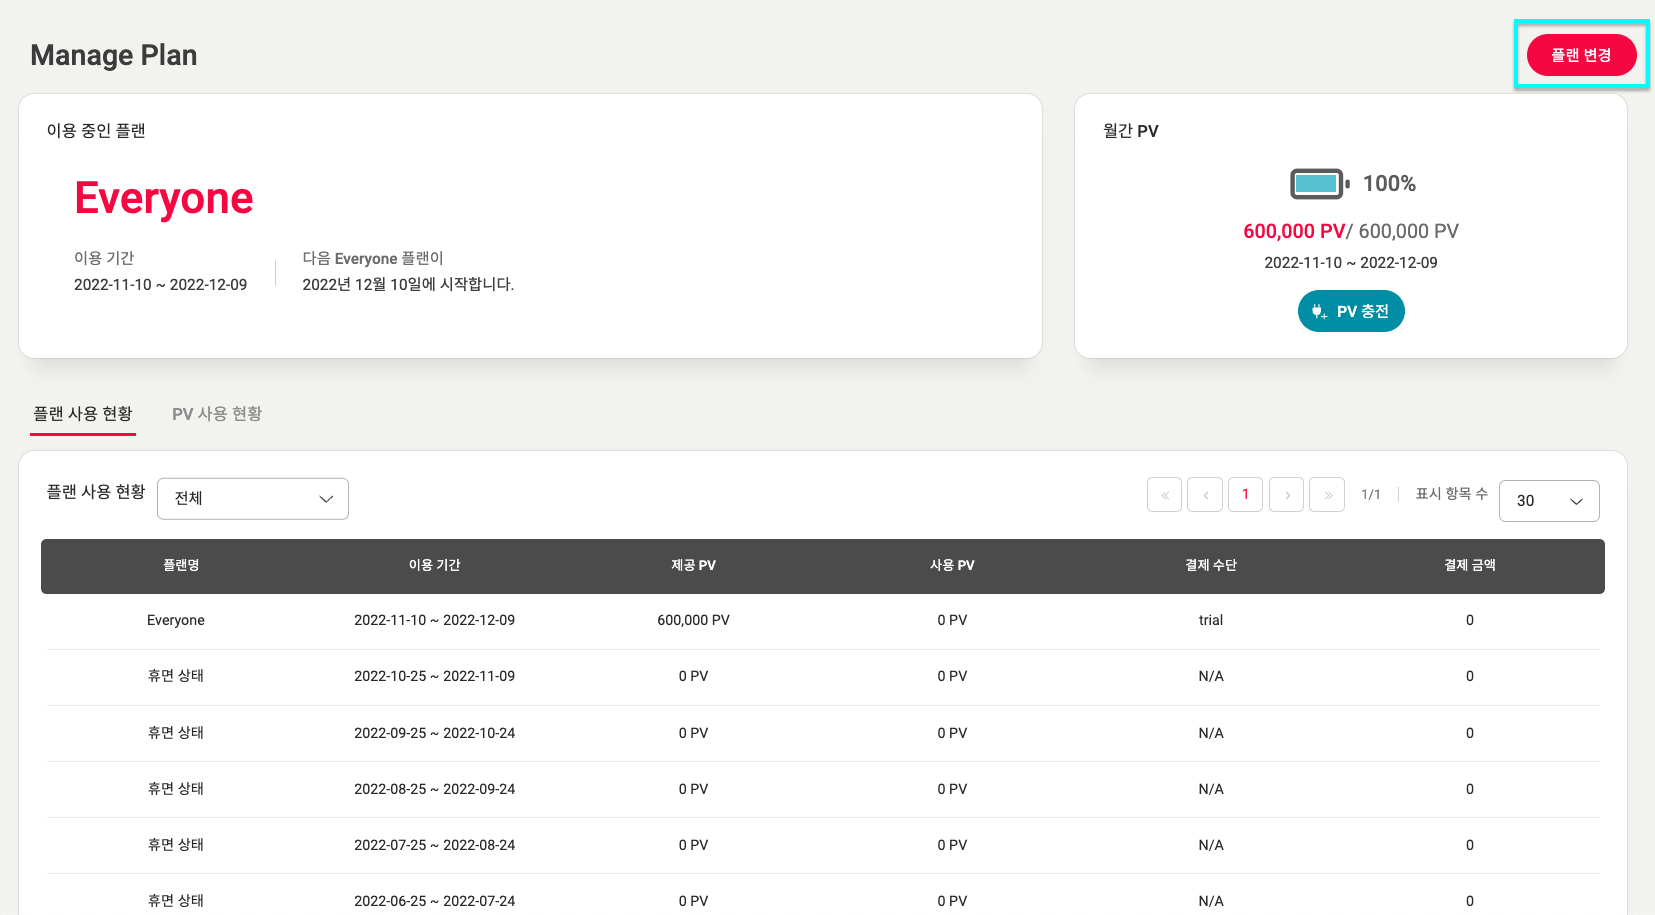
Task: Click the next page arrow icon
Action: tap(1286, 494)
